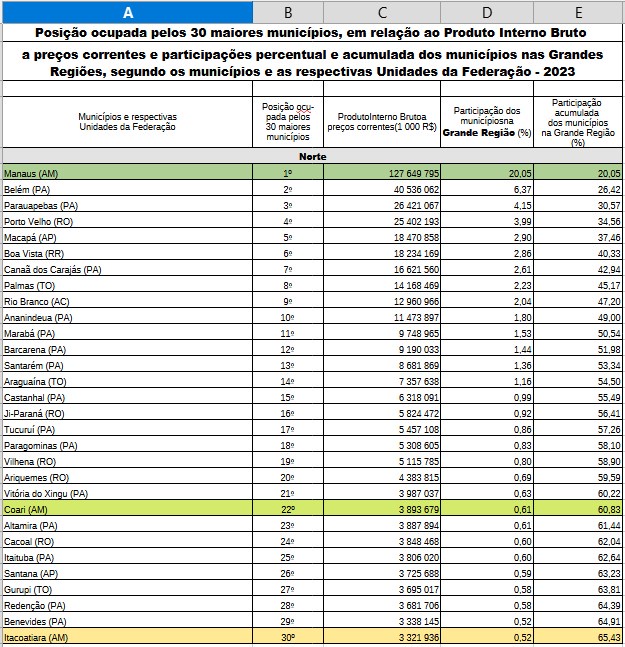Click Belém GDP value 40 536 062
The image size is (625, 647).
[382, 188]
